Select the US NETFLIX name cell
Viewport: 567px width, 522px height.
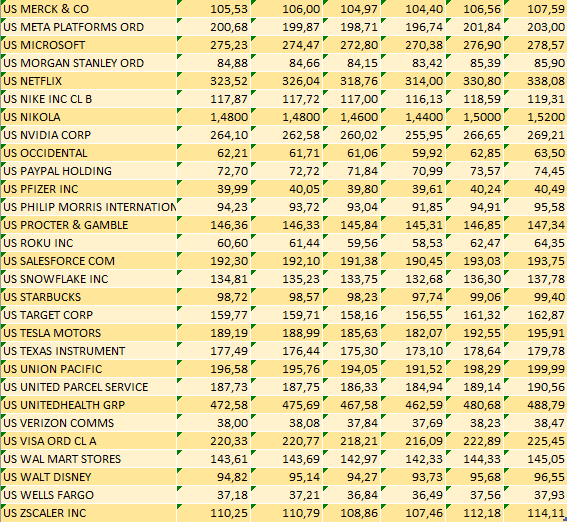pos(89,81)
